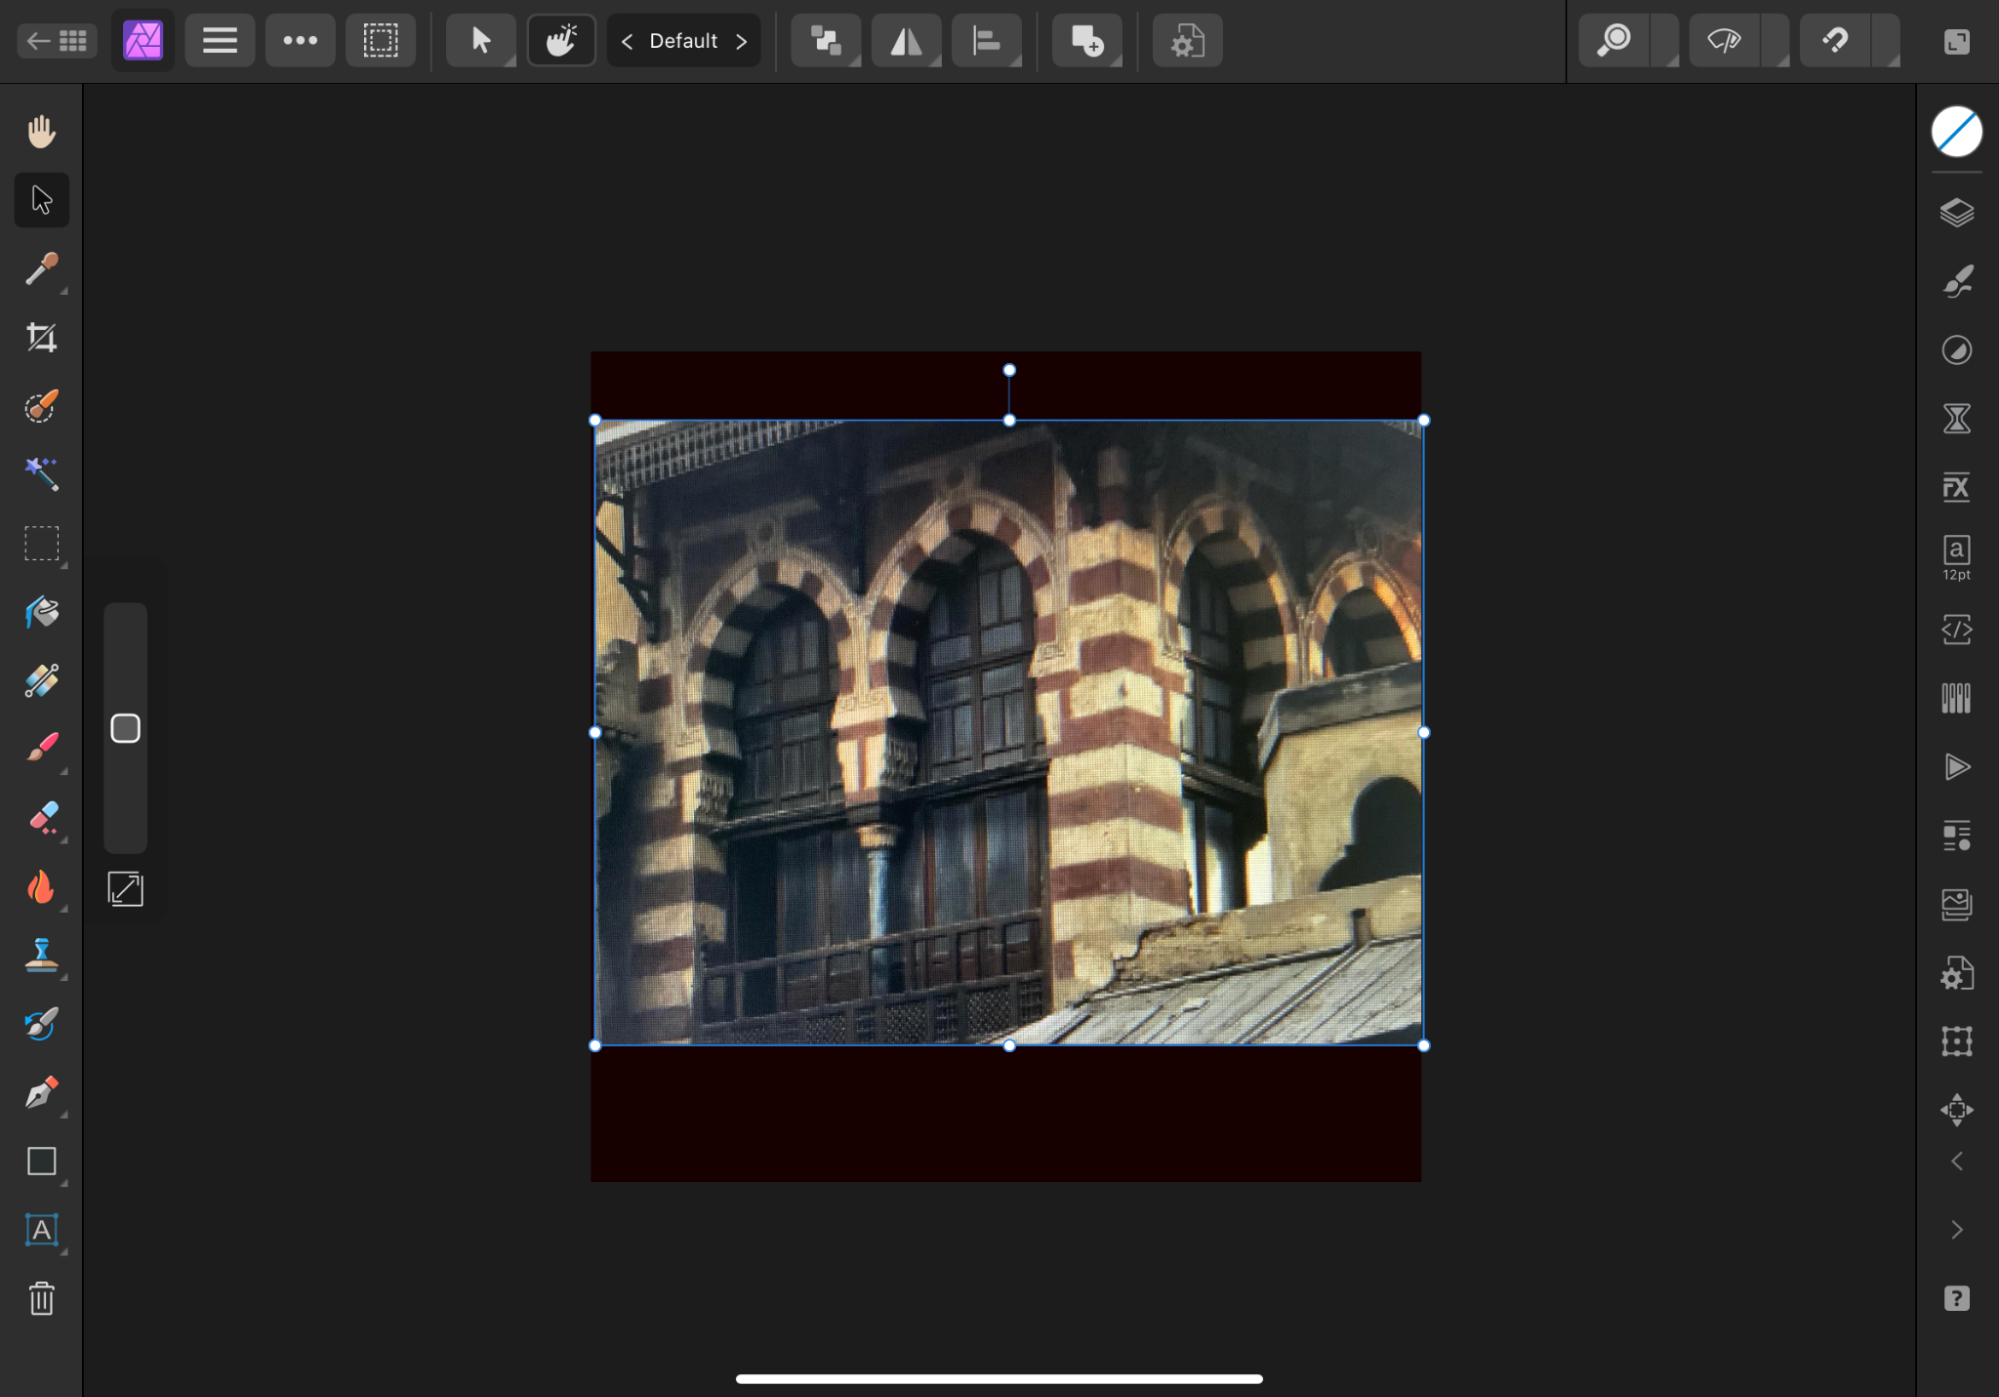Select the Clone Stamp tool
Image resolution: width=1999 pixels, height=1397 pixels.
tap(41, 955)
